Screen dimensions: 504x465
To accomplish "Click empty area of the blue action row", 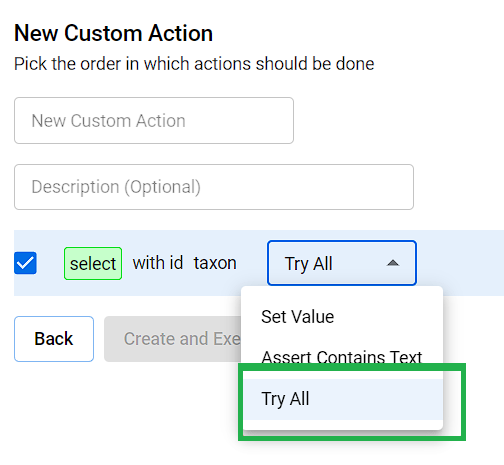I will (x=460, y=263).
